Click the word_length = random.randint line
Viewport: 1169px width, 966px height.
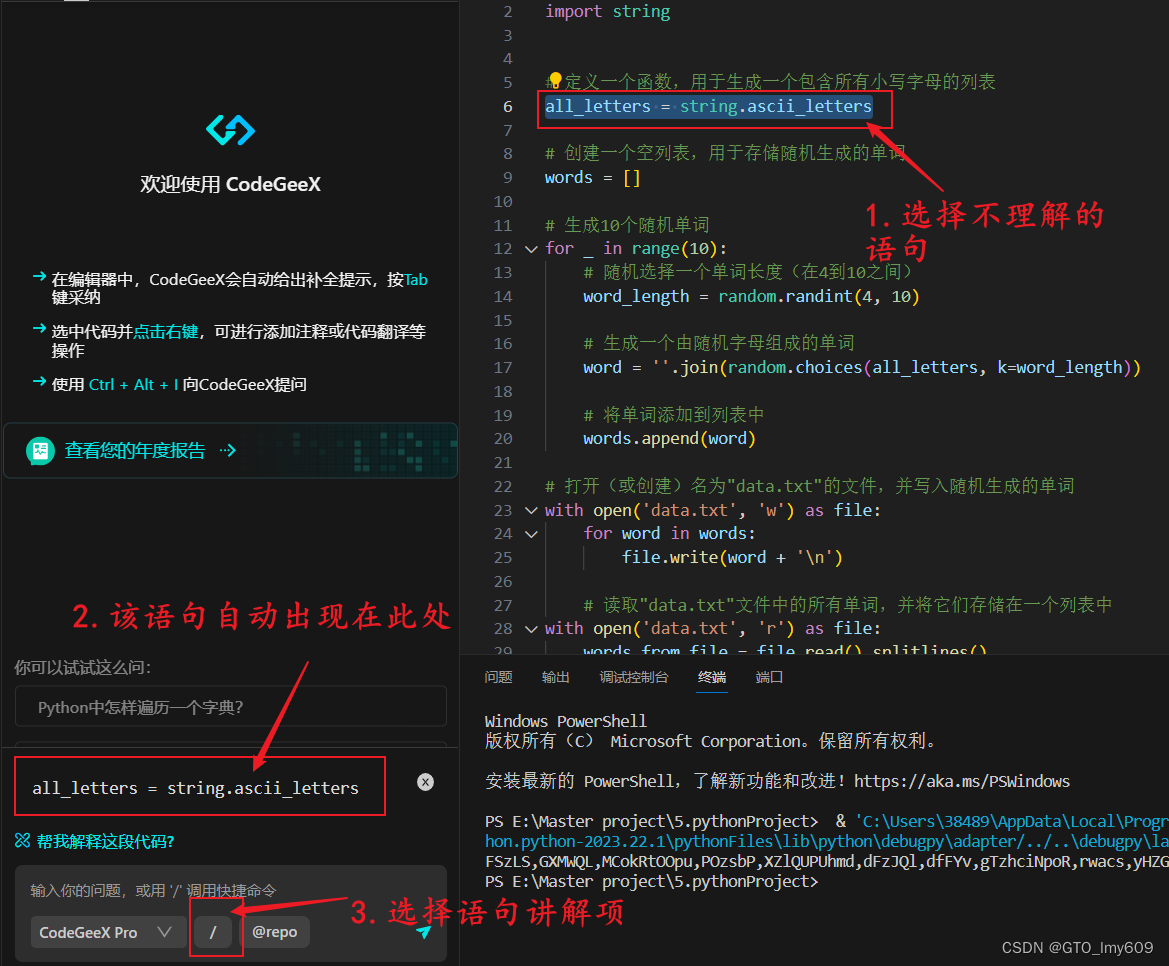tap(752, 297)
